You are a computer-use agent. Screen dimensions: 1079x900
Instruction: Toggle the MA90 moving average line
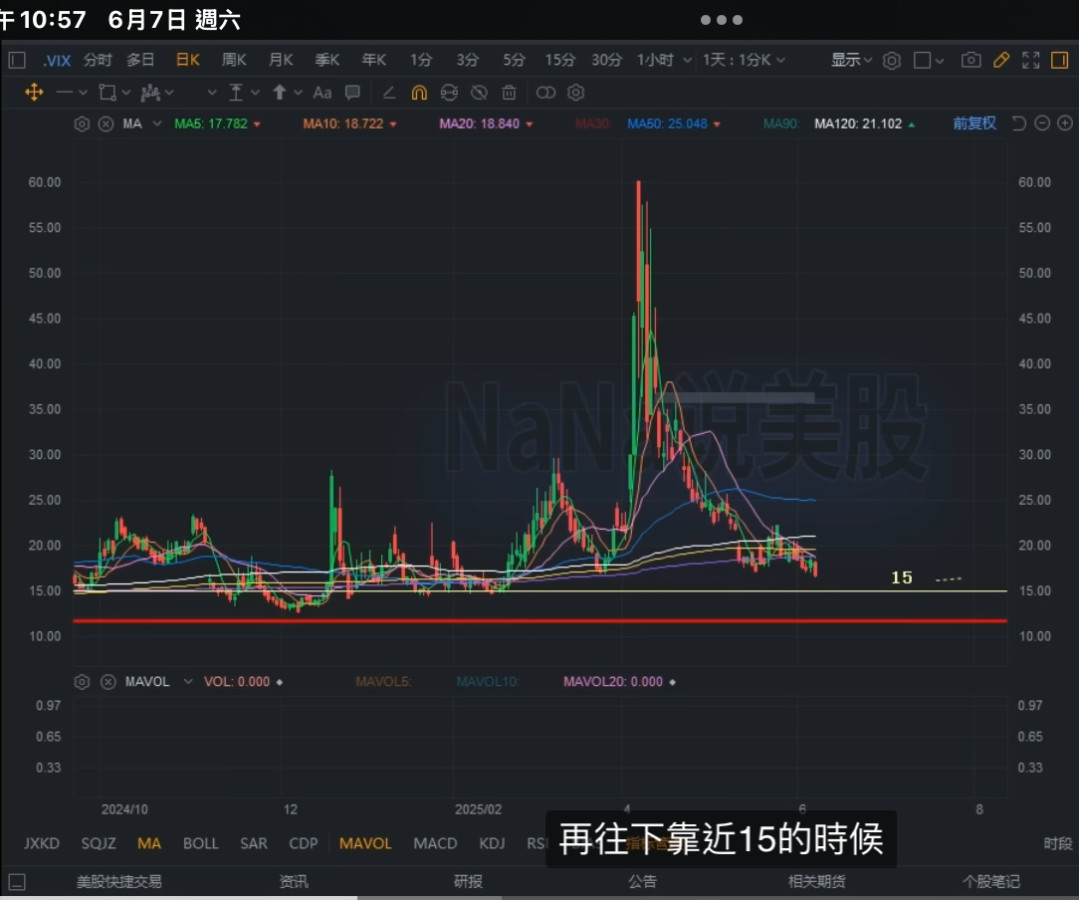tap(779, 124)
